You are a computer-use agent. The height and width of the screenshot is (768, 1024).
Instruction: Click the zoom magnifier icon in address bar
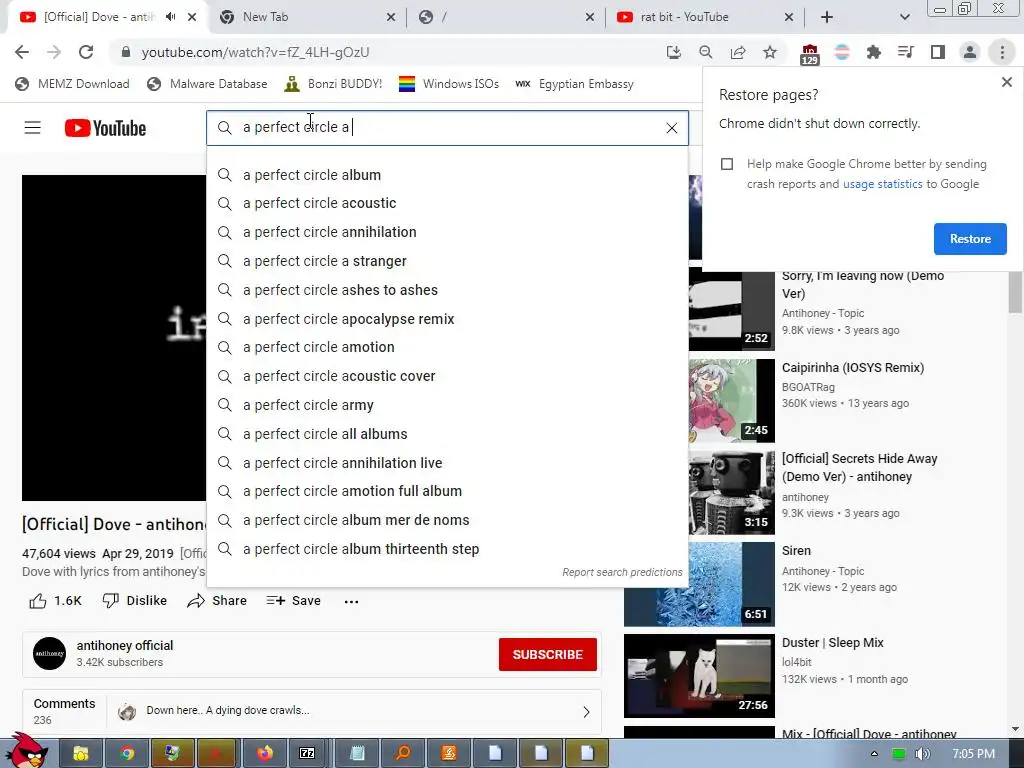[706, 52]
